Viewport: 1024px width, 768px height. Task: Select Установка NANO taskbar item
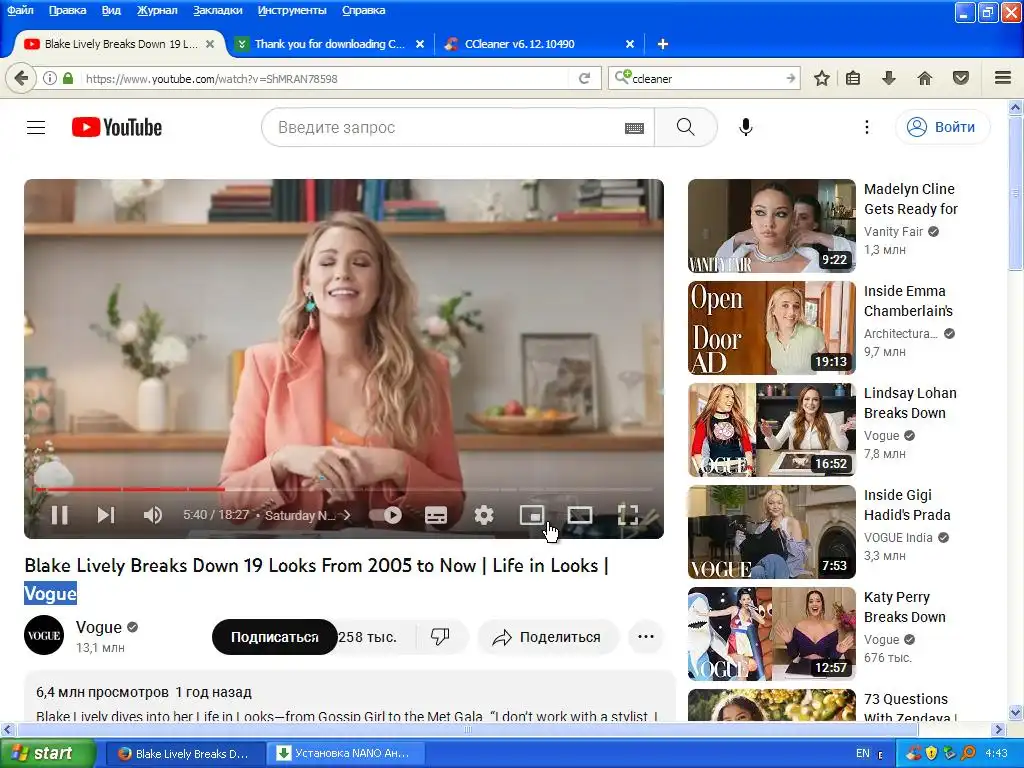(347, 754)
